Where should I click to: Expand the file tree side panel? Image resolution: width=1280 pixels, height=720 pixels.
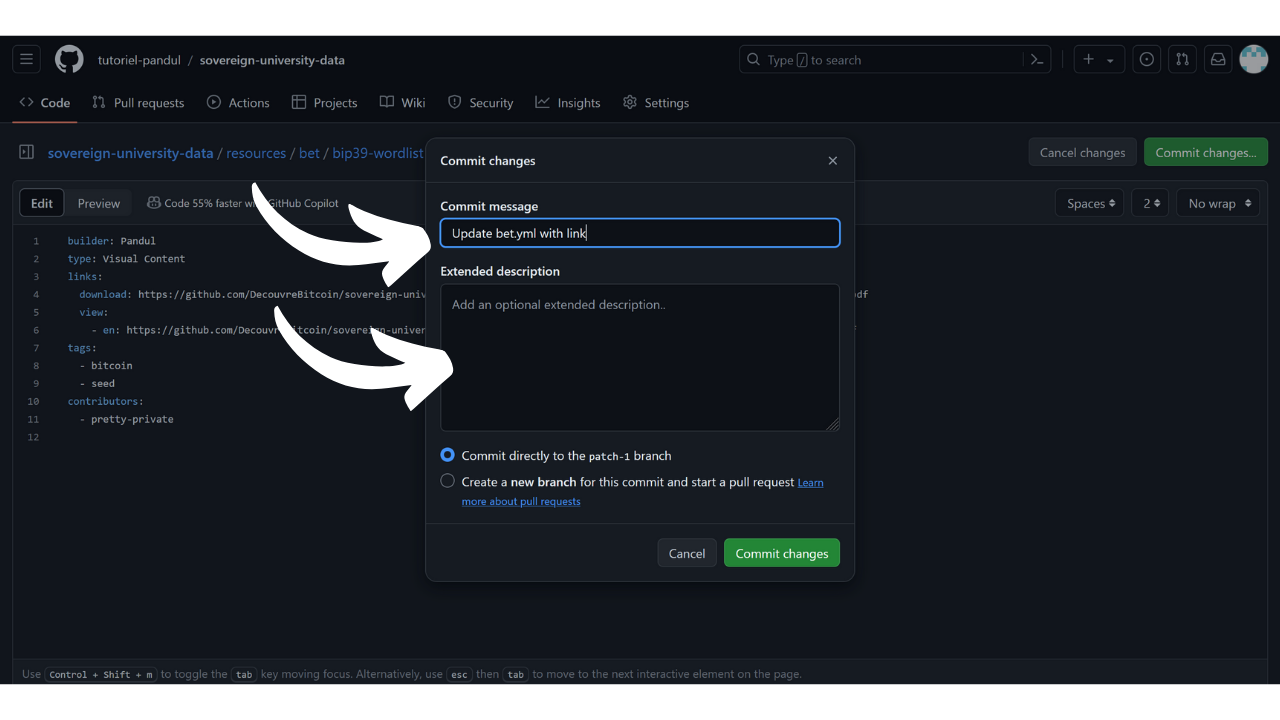(27, 153)
